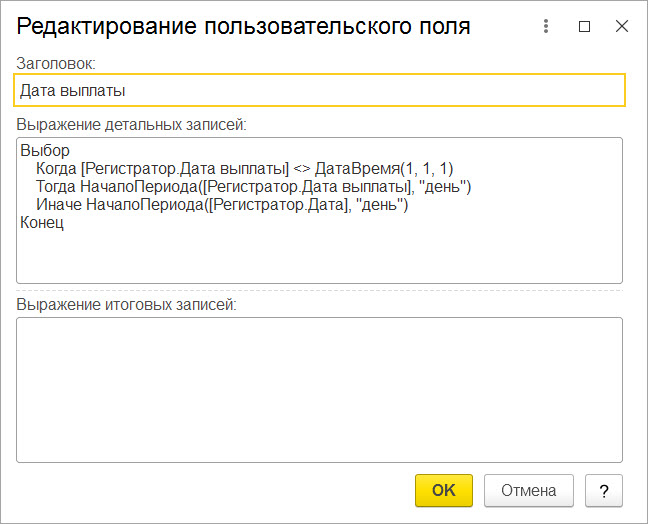Focus the Заголовок field containing Дата выплаты

click(x=319, y=90)
